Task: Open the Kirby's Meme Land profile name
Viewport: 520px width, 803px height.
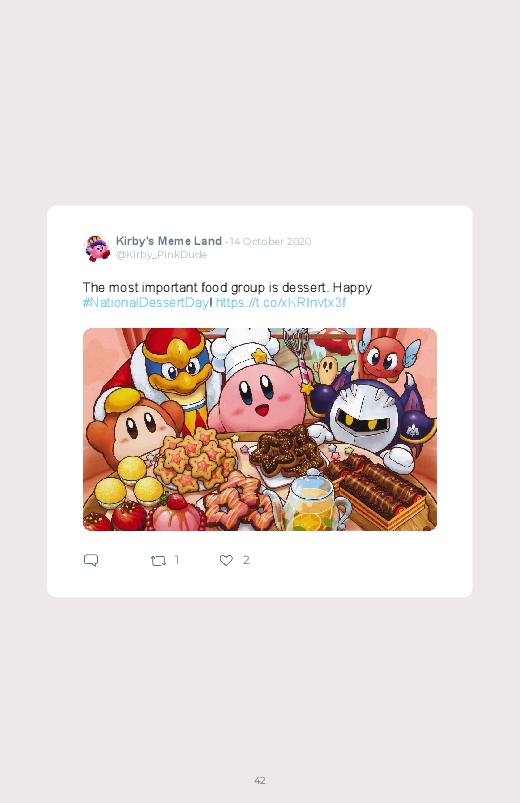Action: click(x=169, y=241)
